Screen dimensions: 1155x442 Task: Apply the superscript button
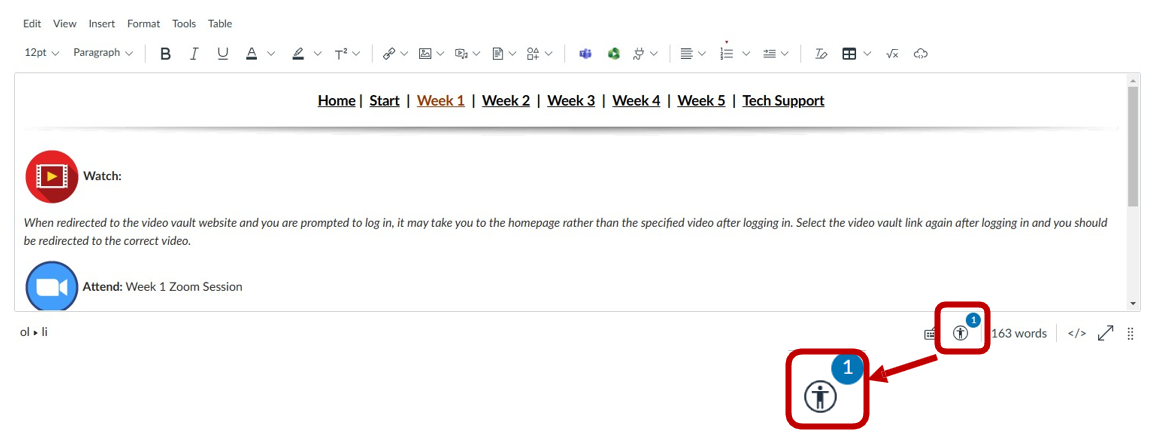[340, 54]
